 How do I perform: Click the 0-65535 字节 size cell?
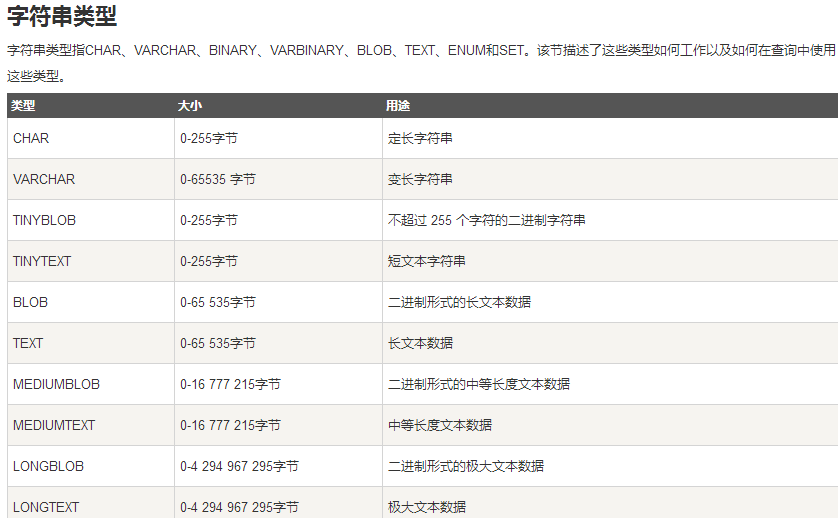[278, 179]
